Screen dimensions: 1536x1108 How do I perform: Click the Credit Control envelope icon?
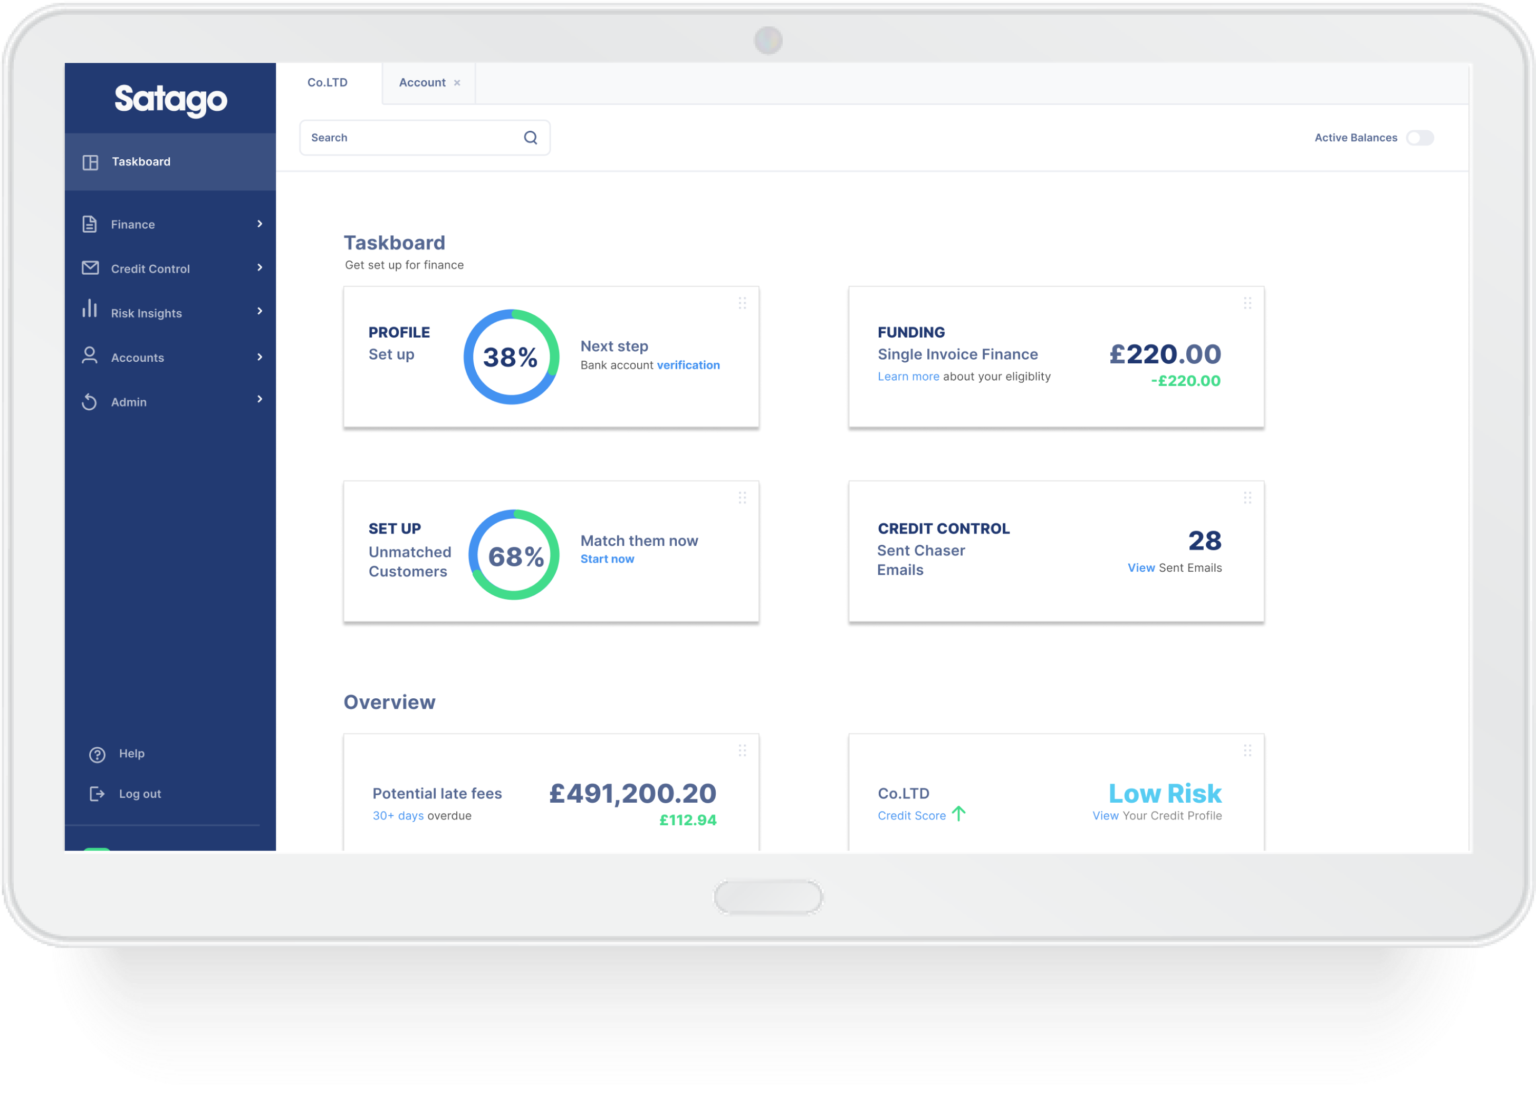click(x=90, y=268)
